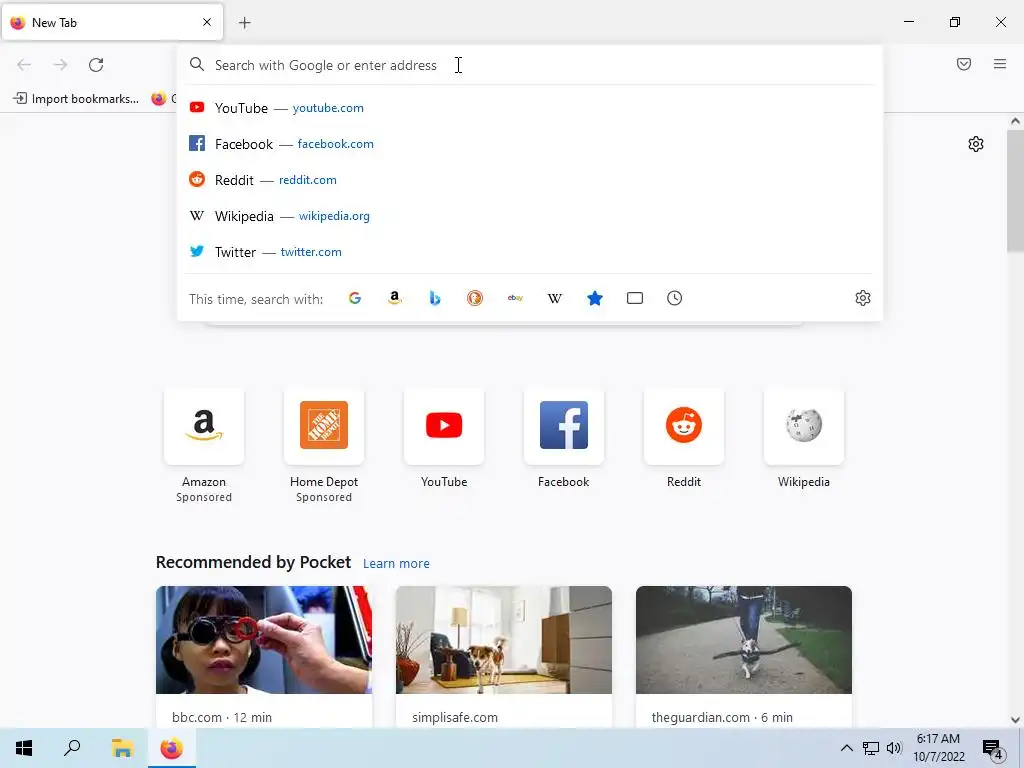Open the theguardian.com Pocket story image
The width and height of the screenshot is (1024, 768).
point(744,640)
